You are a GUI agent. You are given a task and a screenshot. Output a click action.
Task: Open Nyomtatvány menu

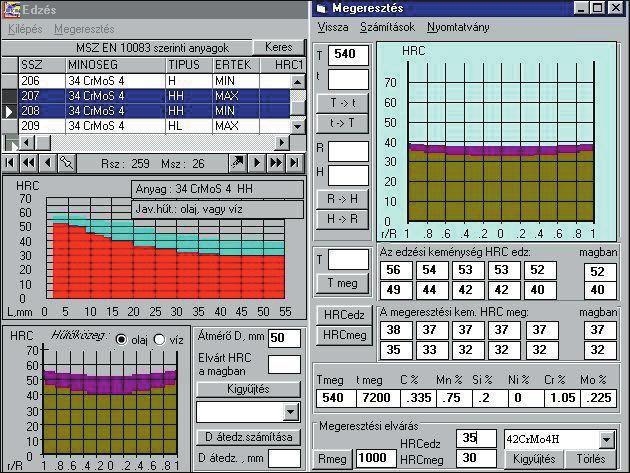pos(458,27)
